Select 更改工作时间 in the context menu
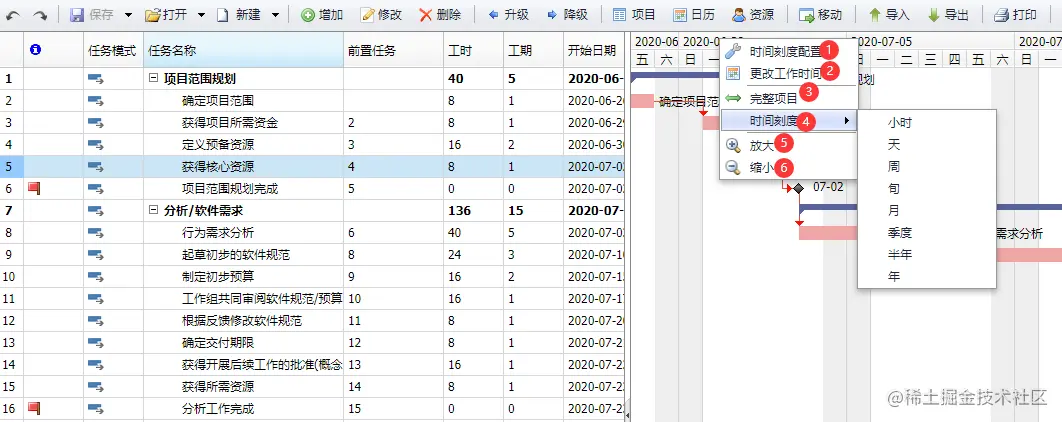The width and height of the screenshot is (1062, 422). [x=788, y=73]
